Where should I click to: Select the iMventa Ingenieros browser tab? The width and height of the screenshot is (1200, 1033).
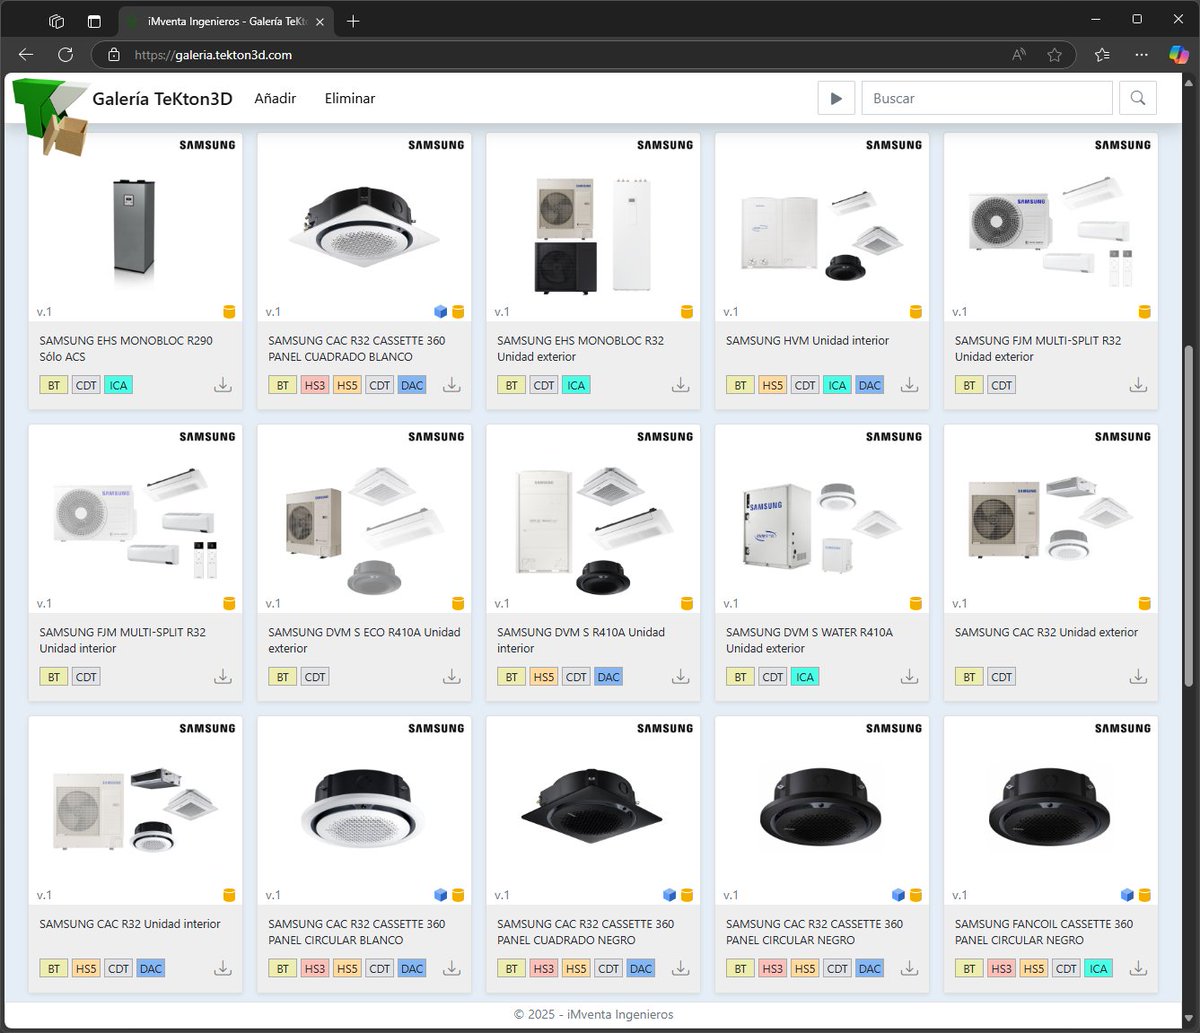coord(226,21)
